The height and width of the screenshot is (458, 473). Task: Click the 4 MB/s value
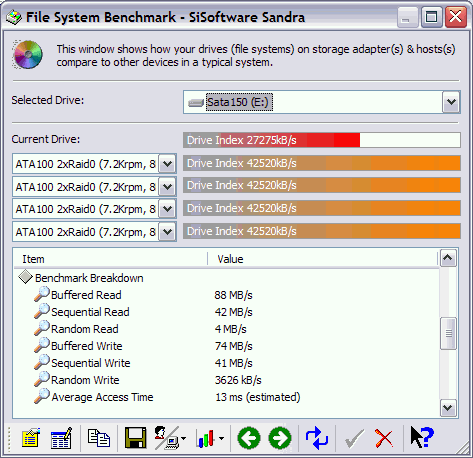click(230, 329)
